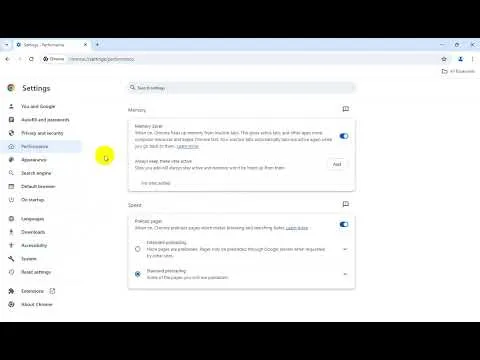Image resolution: width=480 pixels, height=360 pixels.
Task: Click the System wrench icon
Action: point(11,259)
